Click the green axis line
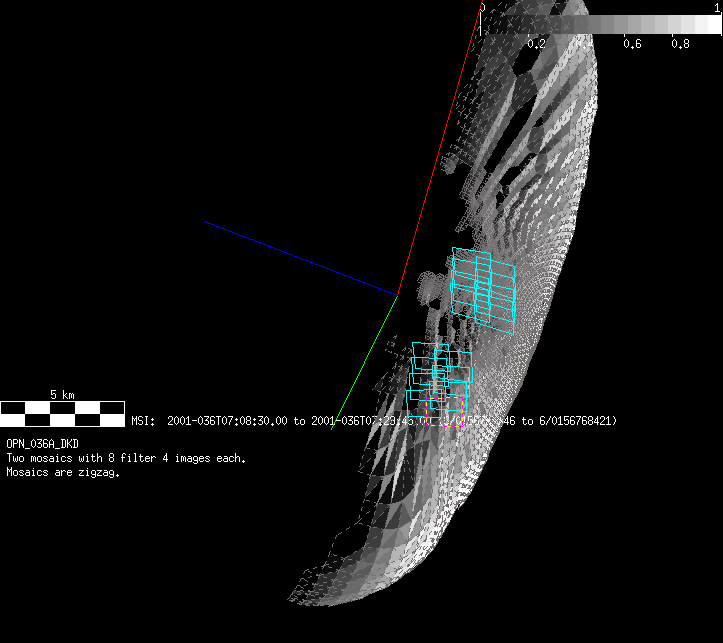The height and width of the screenshot is (643, 723). (x=364, y=357)
